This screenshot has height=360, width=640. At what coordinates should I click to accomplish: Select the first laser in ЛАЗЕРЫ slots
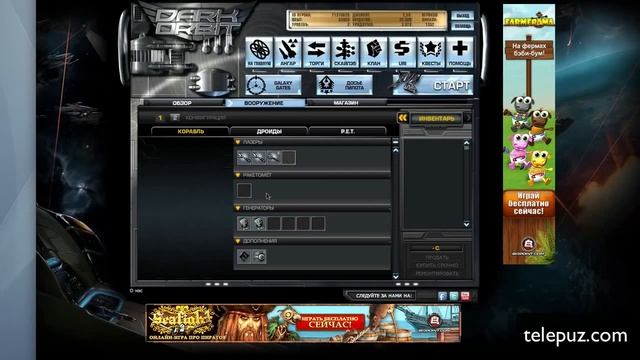[244, 158]
